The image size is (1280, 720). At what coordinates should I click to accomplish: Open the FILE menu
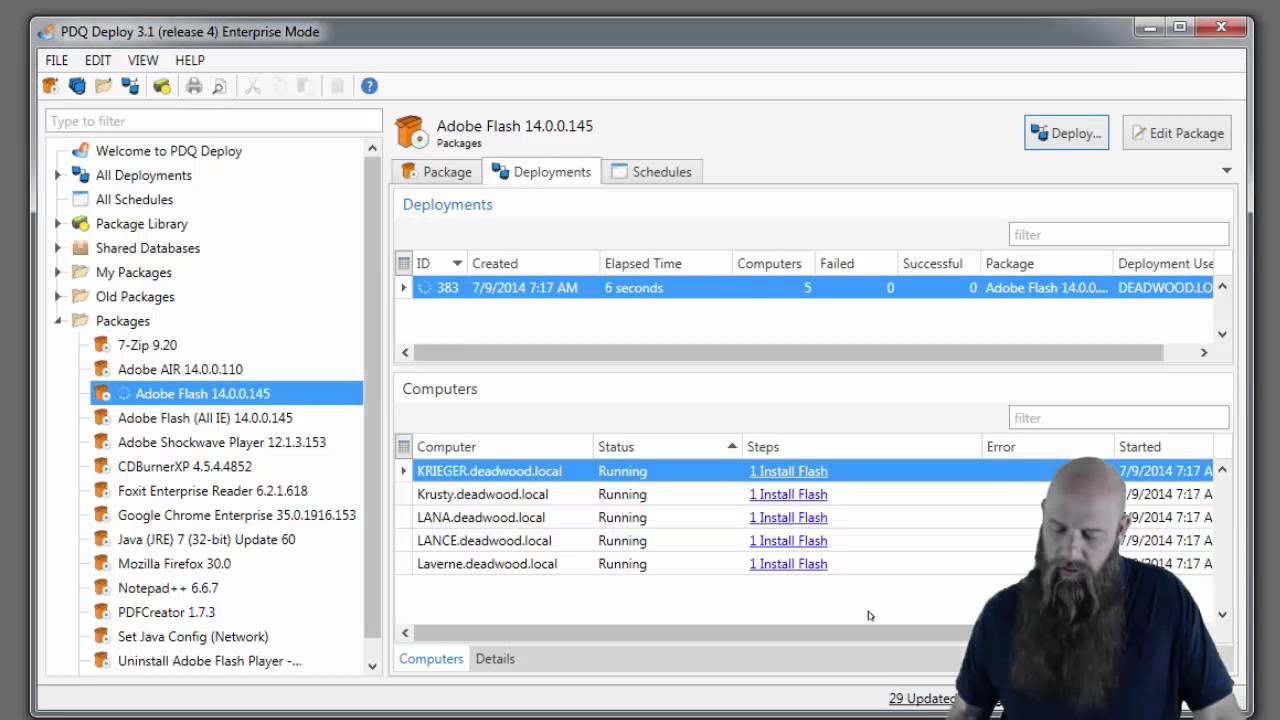click(x=57, y=60)
